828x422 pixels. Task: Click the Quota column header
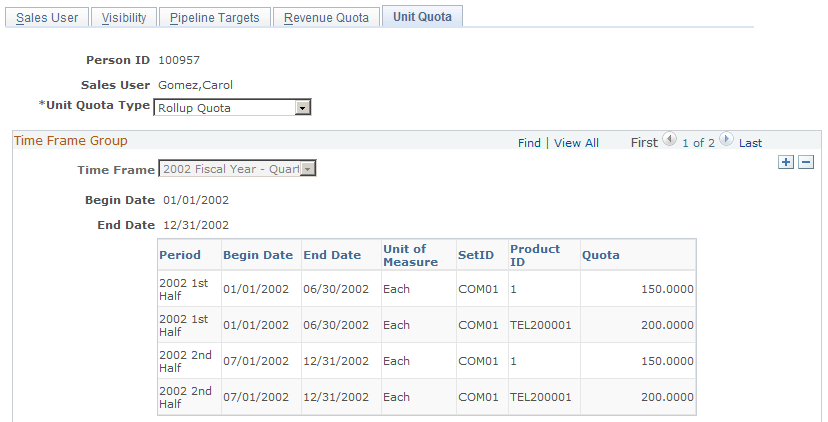pyautogui.click(x=600, y=255)
